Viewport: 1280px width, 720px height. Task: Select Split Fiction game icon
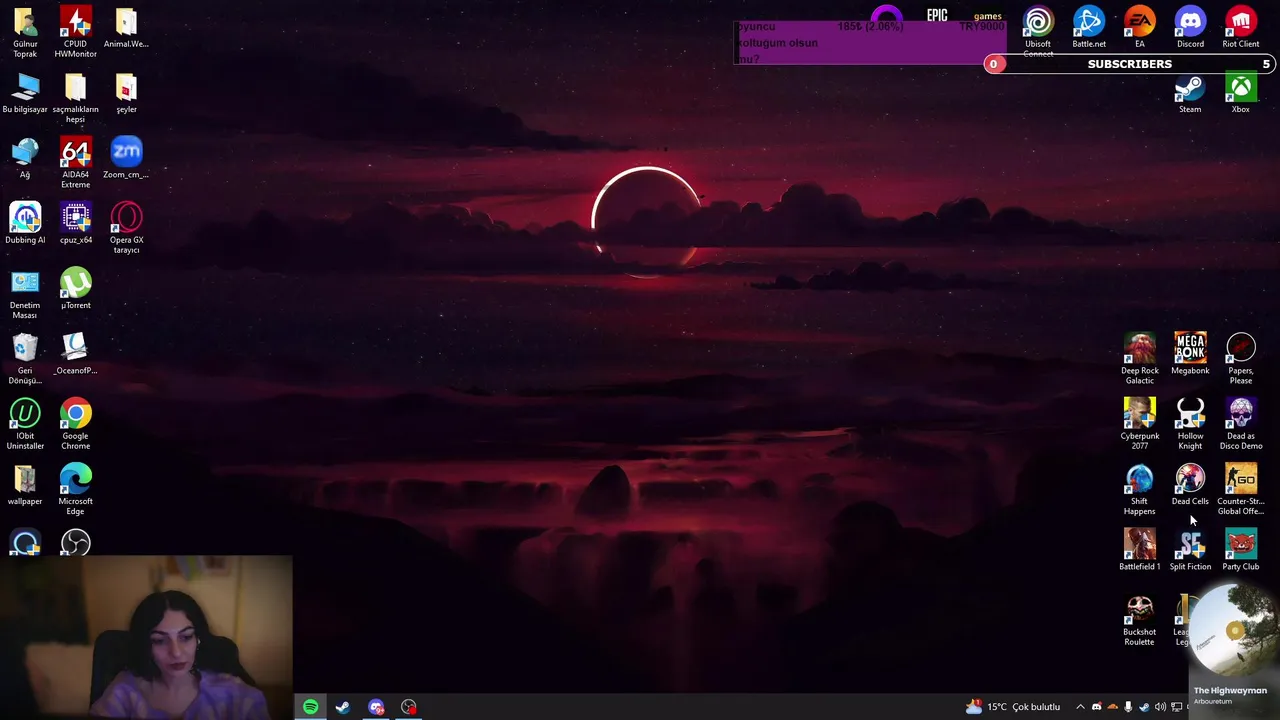(x=1190, y=550)
